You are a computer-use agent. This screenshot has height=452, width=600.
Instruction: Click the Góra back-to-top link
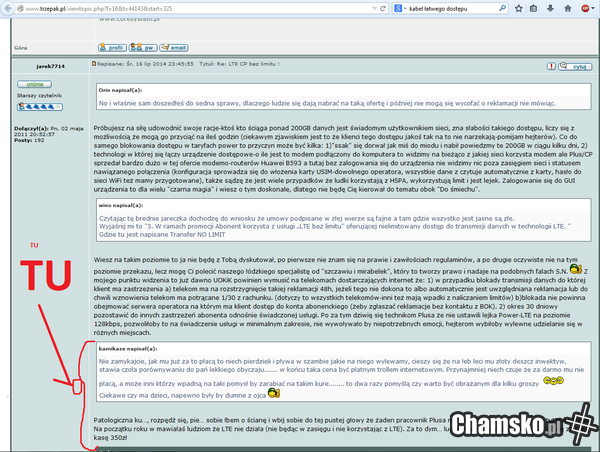point(22,47)
